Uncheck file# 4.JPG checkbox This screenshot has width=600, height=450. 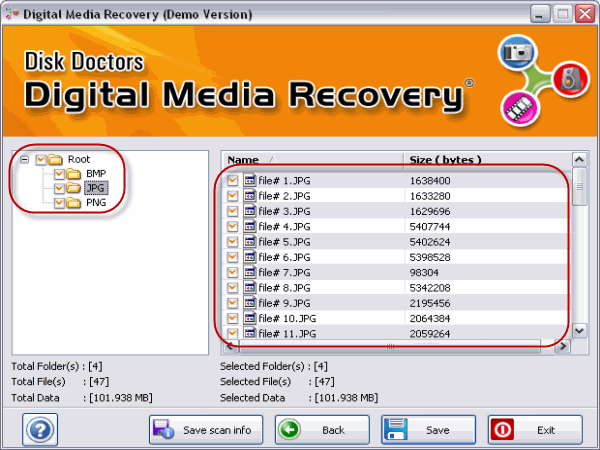pos(232,227)
